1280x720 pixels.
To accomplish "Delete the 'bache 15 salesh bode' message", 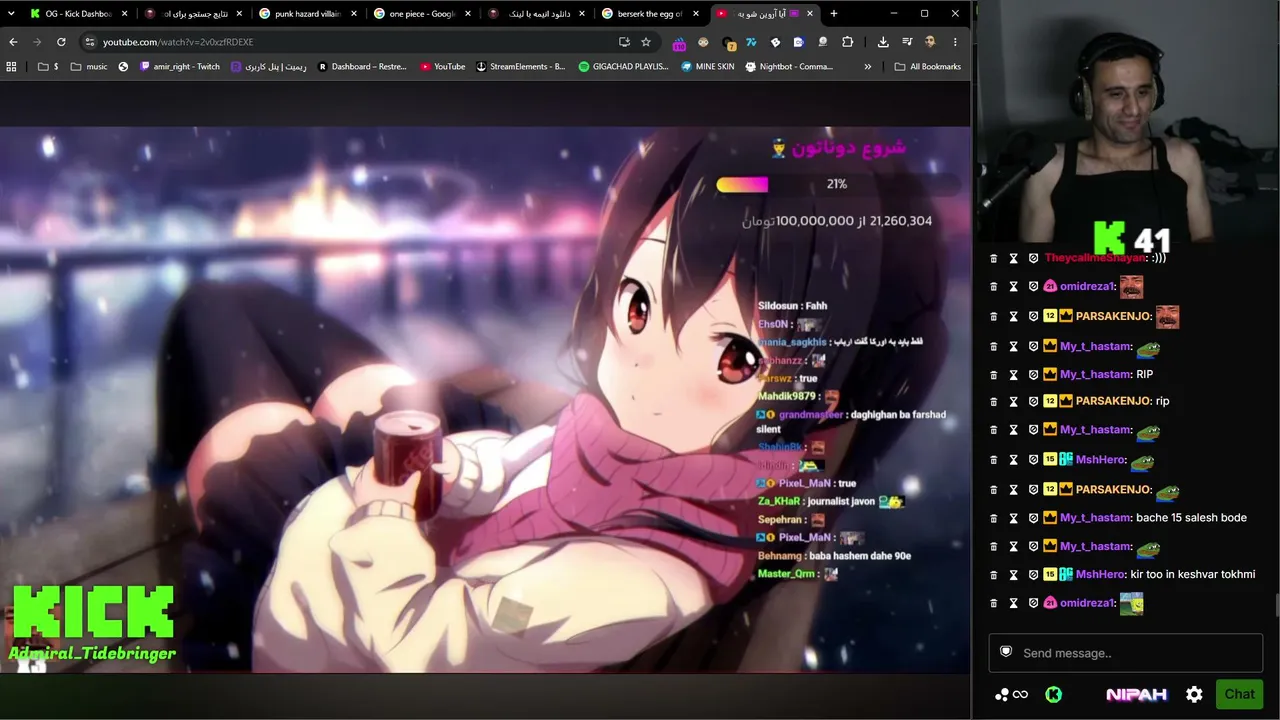I will tap(993, 518).
